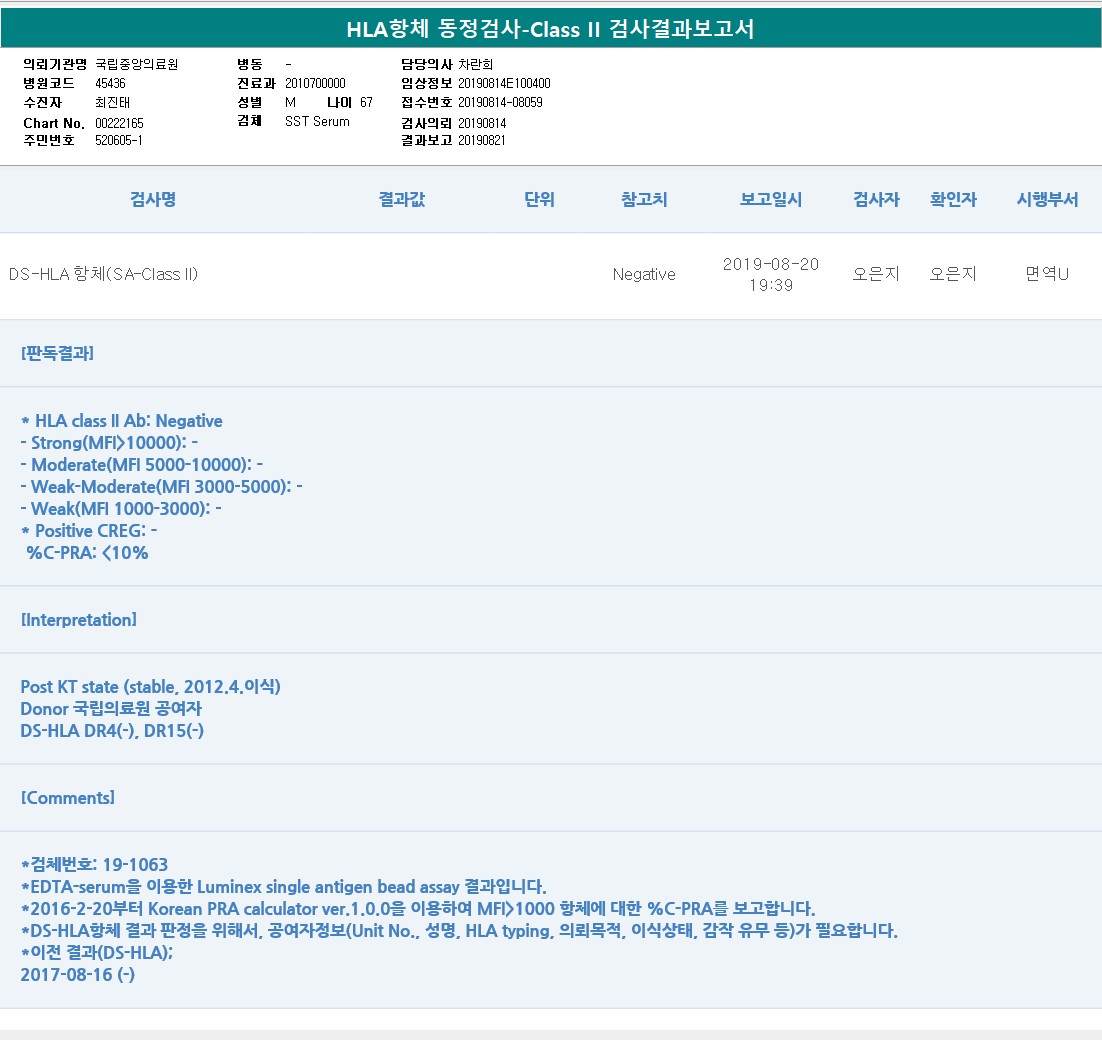Image resolution: width=1102 pixels, height=1040 pixels.
Task: Click the department cell '면역U'
Action: [x=1047, y=274]
